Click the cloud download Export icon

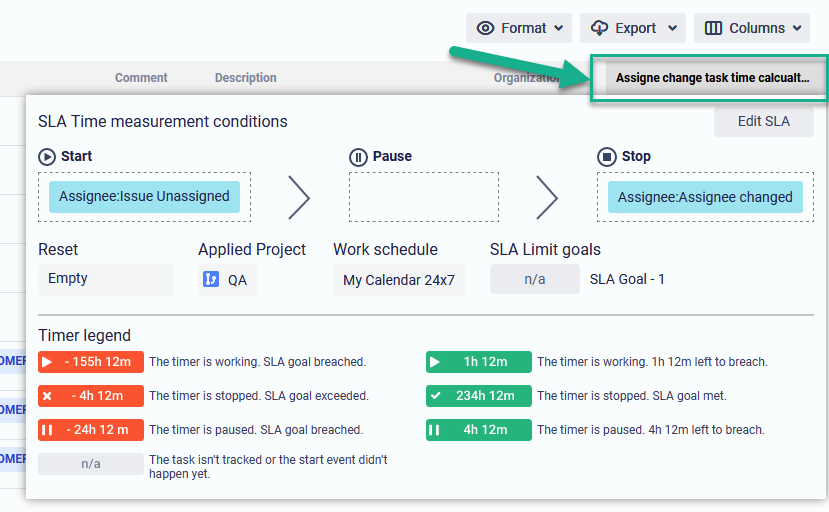coord(600,28)
